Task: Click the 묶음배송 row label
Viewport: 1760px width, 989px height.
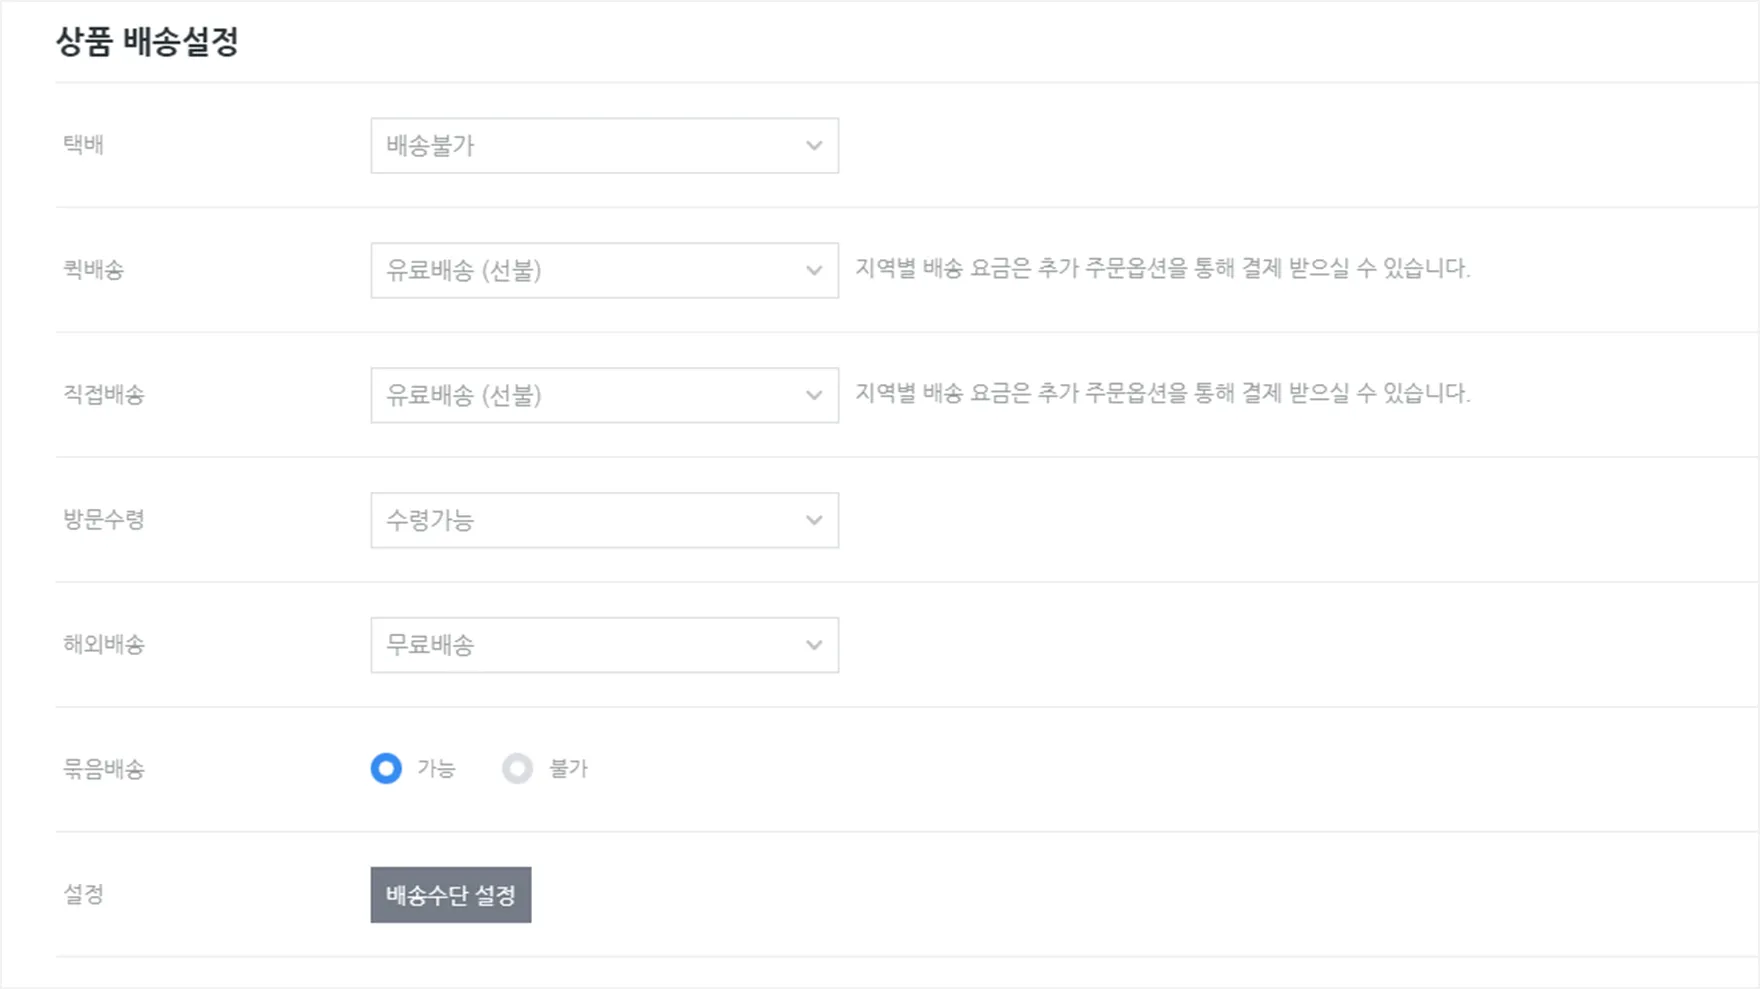Action: [104, 769]
